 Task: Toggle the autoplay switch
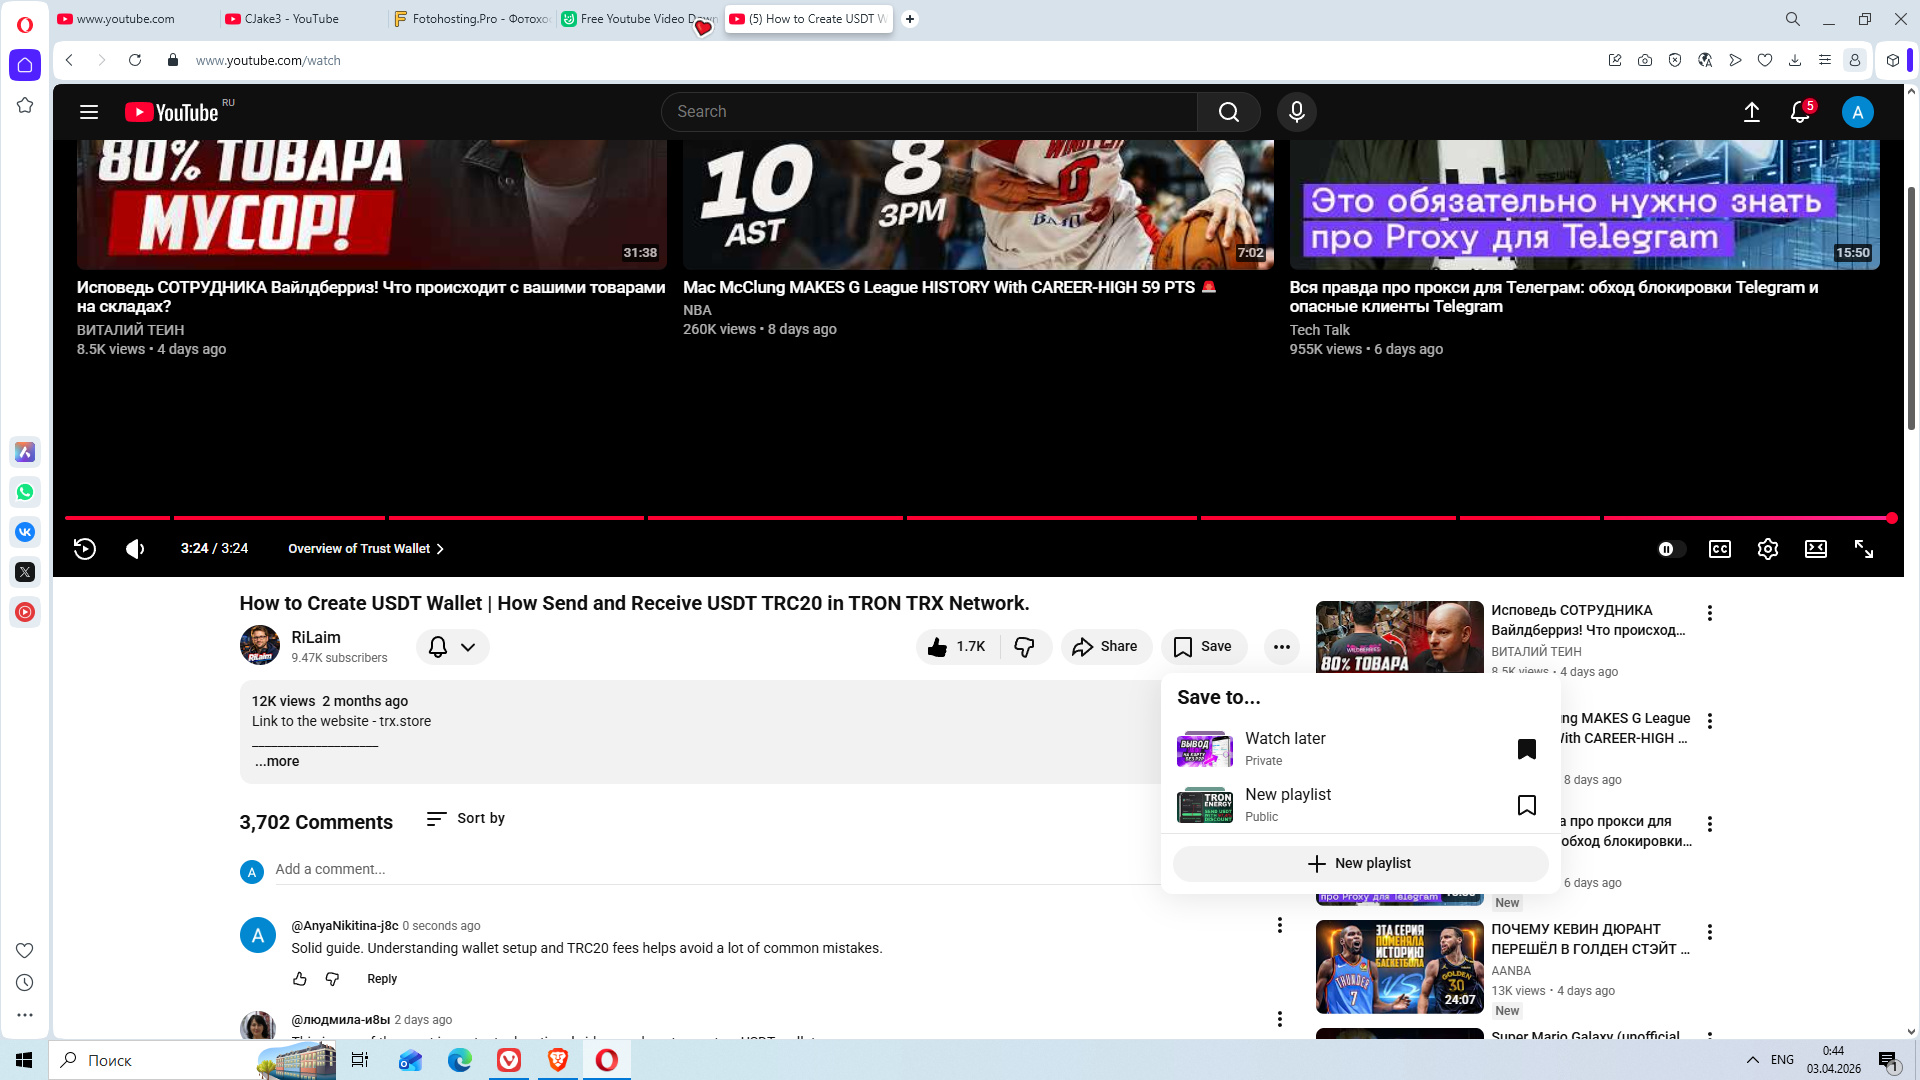click(1670, 549)
